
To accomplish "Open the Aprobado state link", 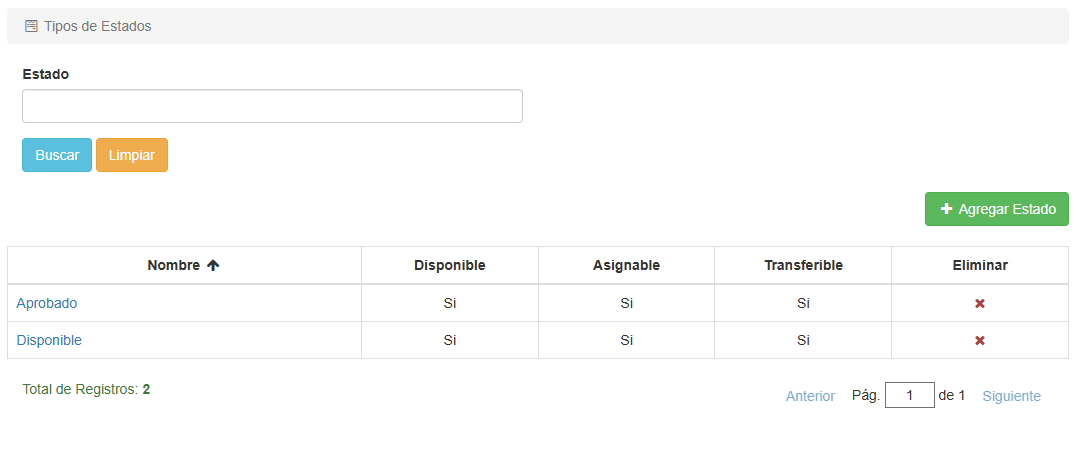I will click(47, 303).
